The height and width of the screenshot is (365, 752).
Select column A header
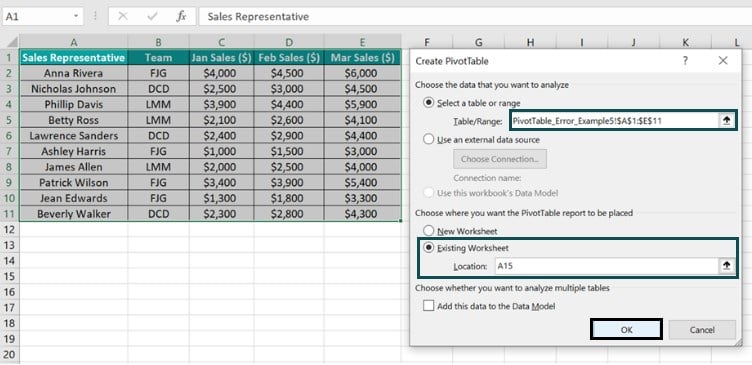pyautogui.click(x=73, y=42)
